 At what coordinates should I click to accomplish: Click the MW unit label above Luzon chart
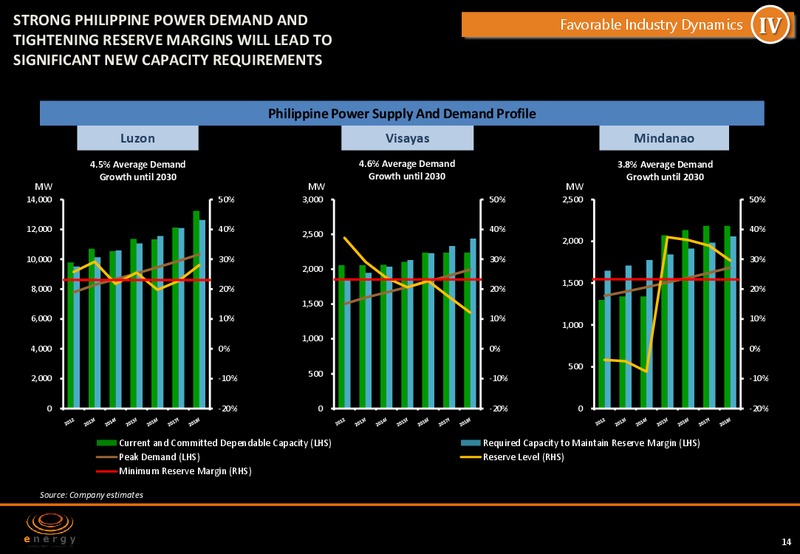(41, 187)
